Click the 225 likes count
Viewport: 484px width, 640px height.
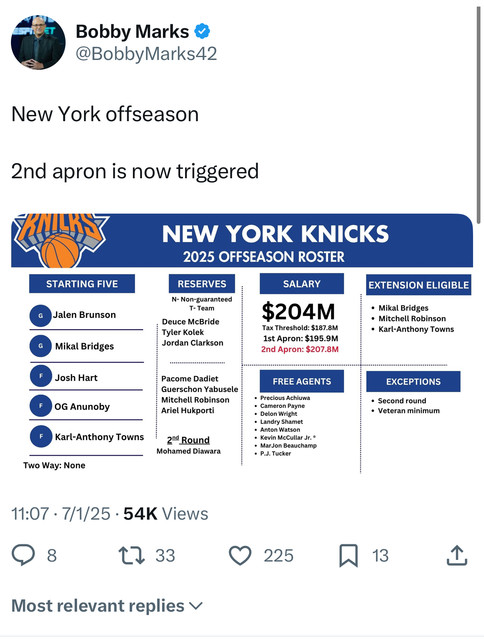278,556
